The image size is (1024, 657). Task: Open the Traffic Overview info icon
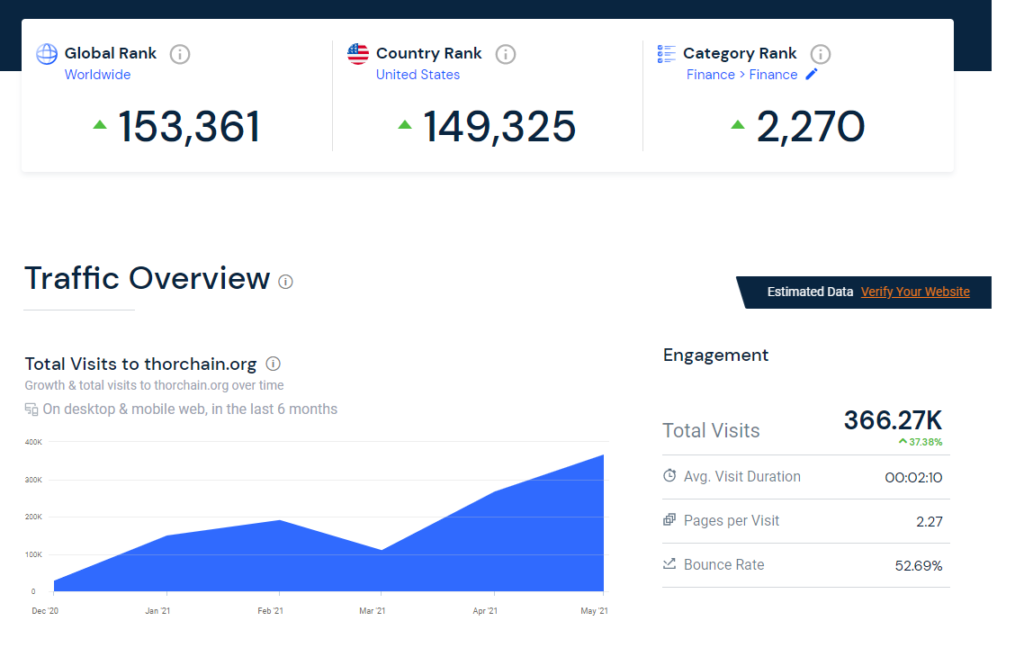(286, 282)
